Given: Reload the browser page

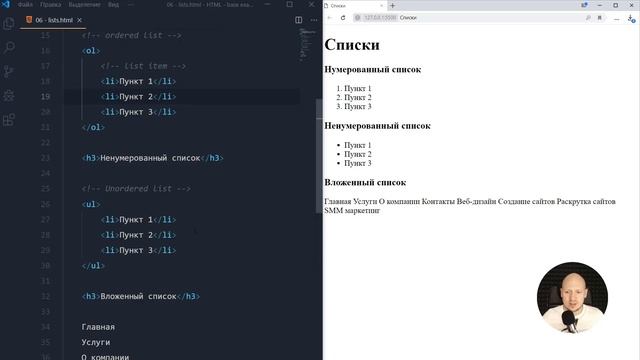Looking at the screenshot, I should tap(343, 18).
